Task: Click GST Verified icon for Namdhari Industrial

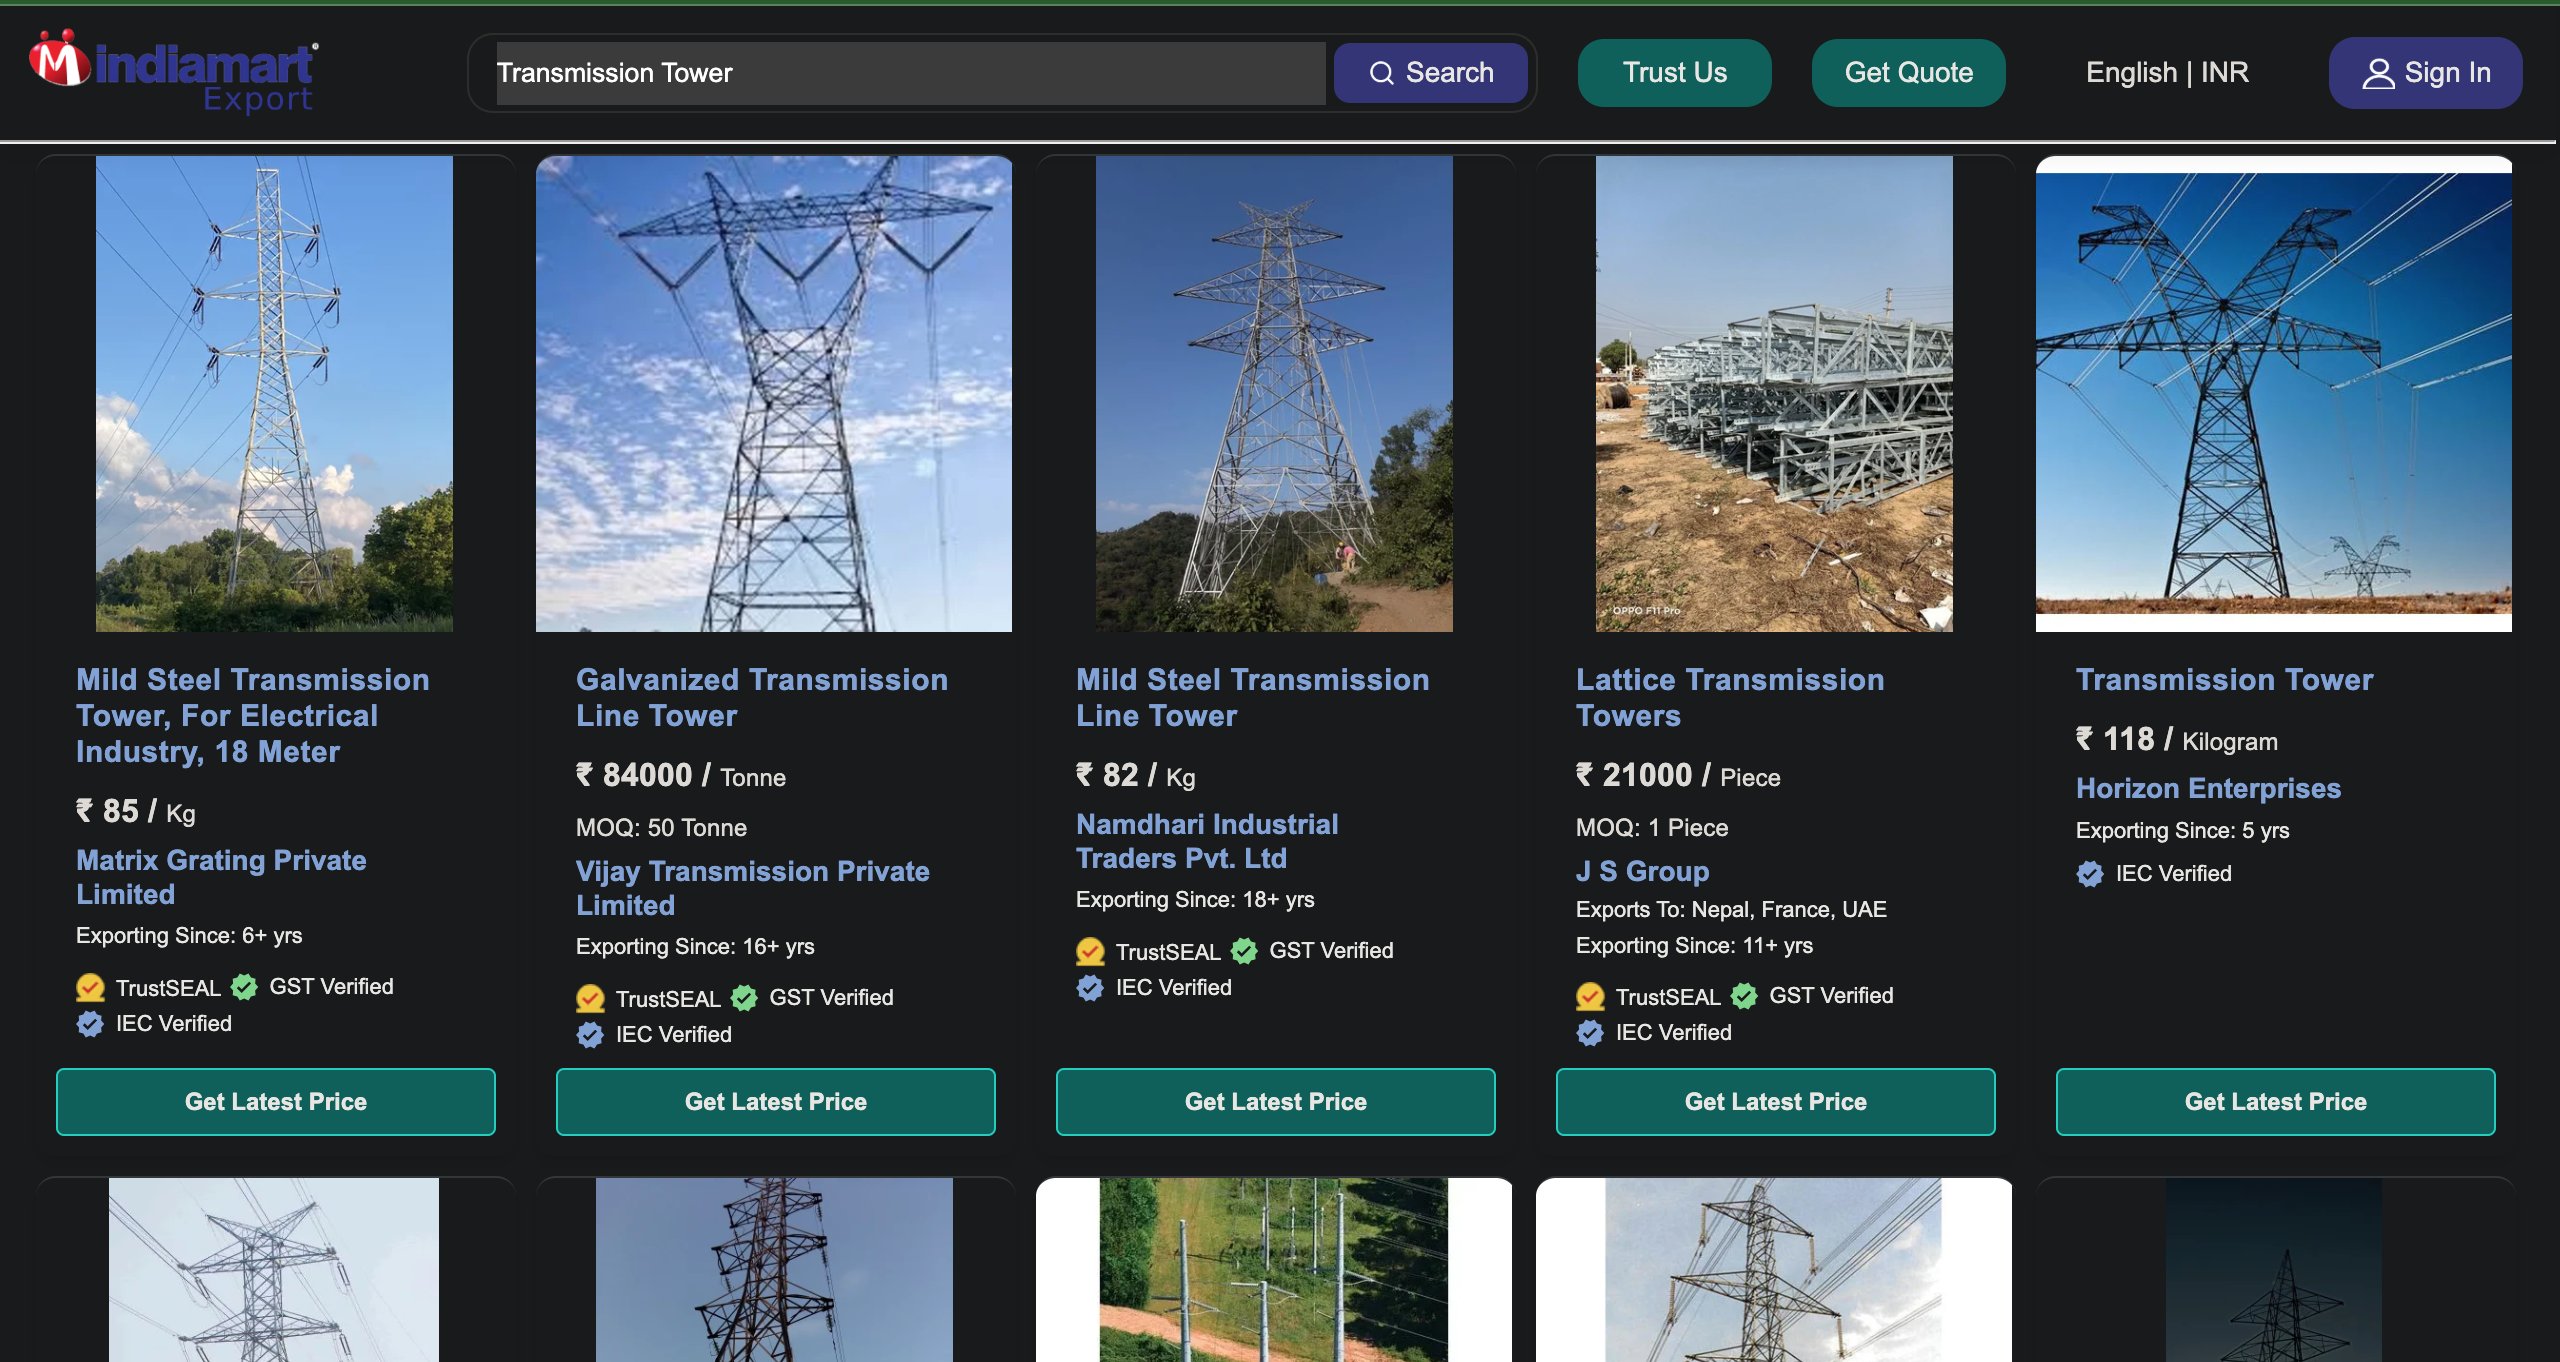Action: point(1244,951)
